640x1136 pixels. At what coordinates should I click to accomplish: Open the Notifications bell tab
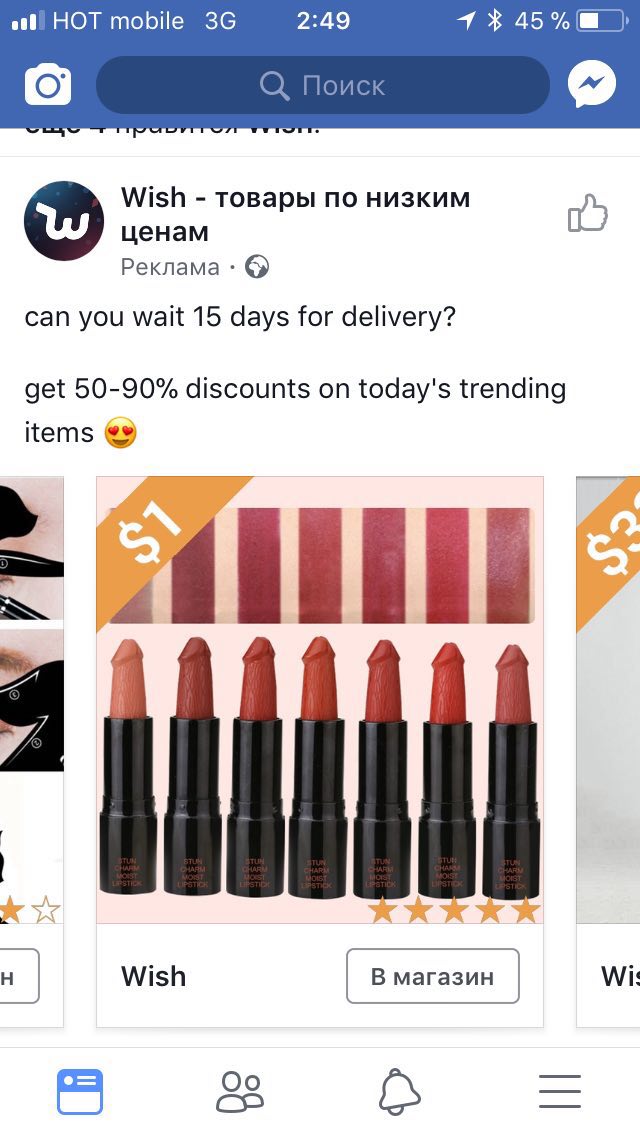[x=399, y=1091]
